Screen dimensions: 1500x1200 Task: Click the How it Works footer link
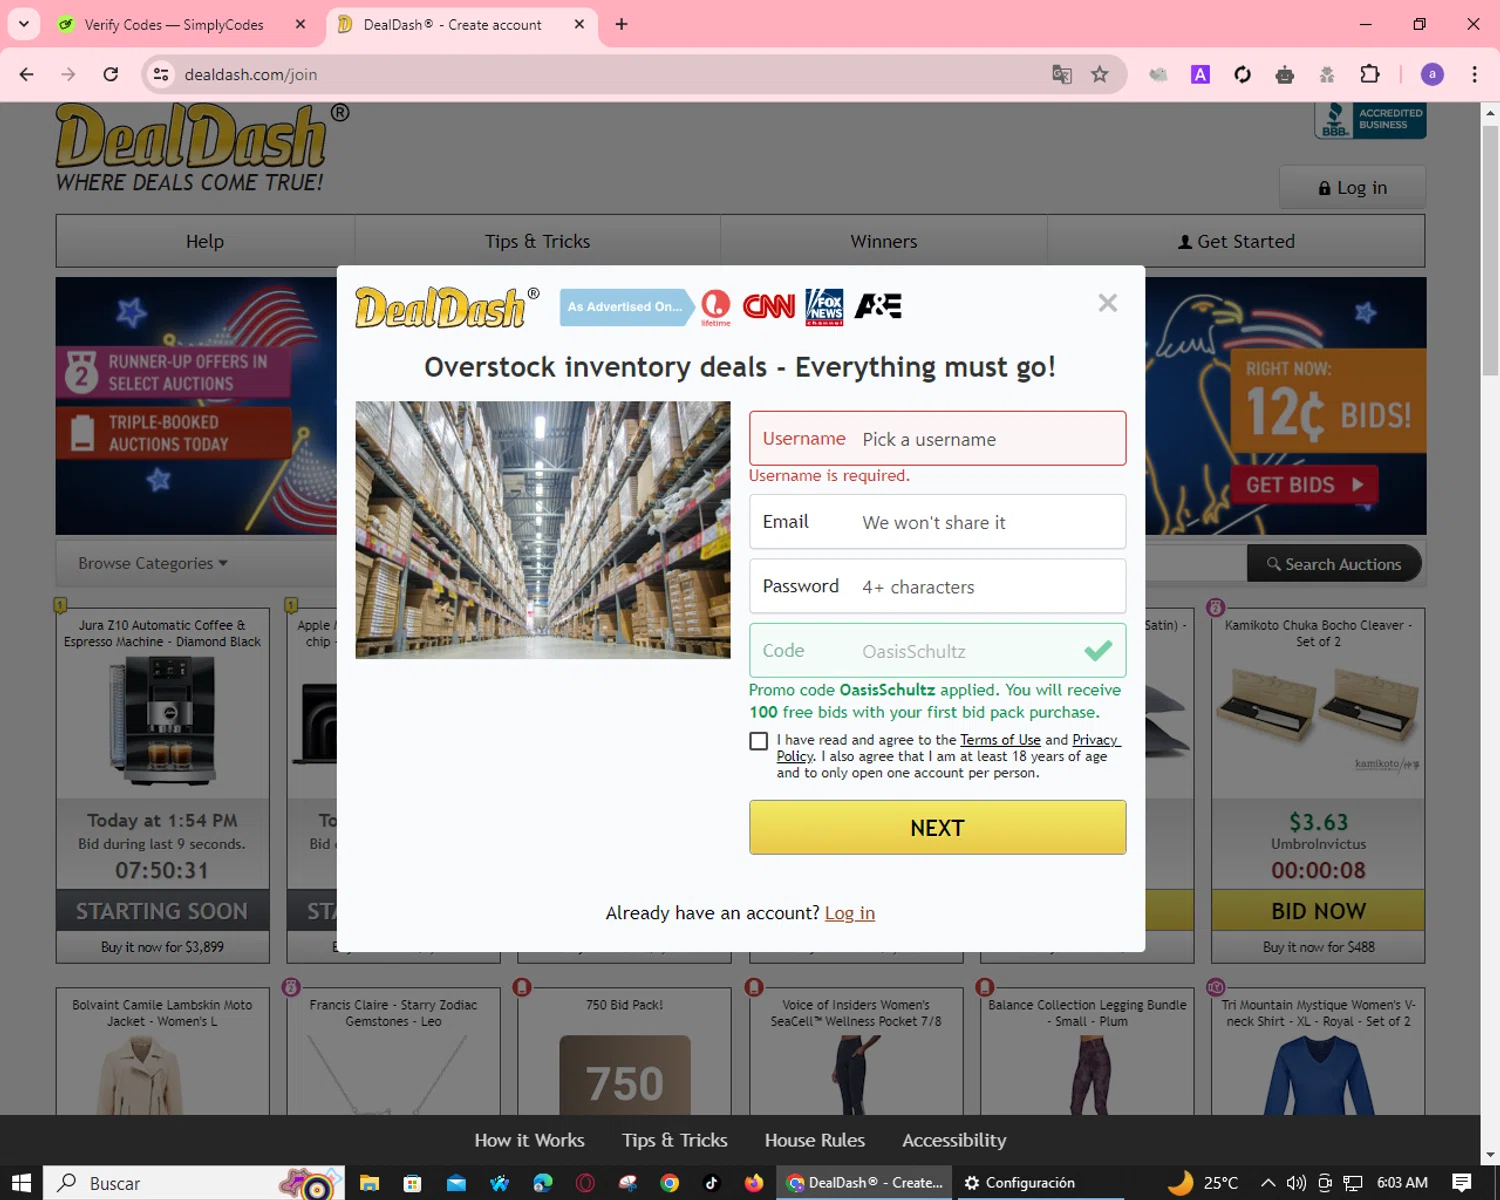point(529,1140)
